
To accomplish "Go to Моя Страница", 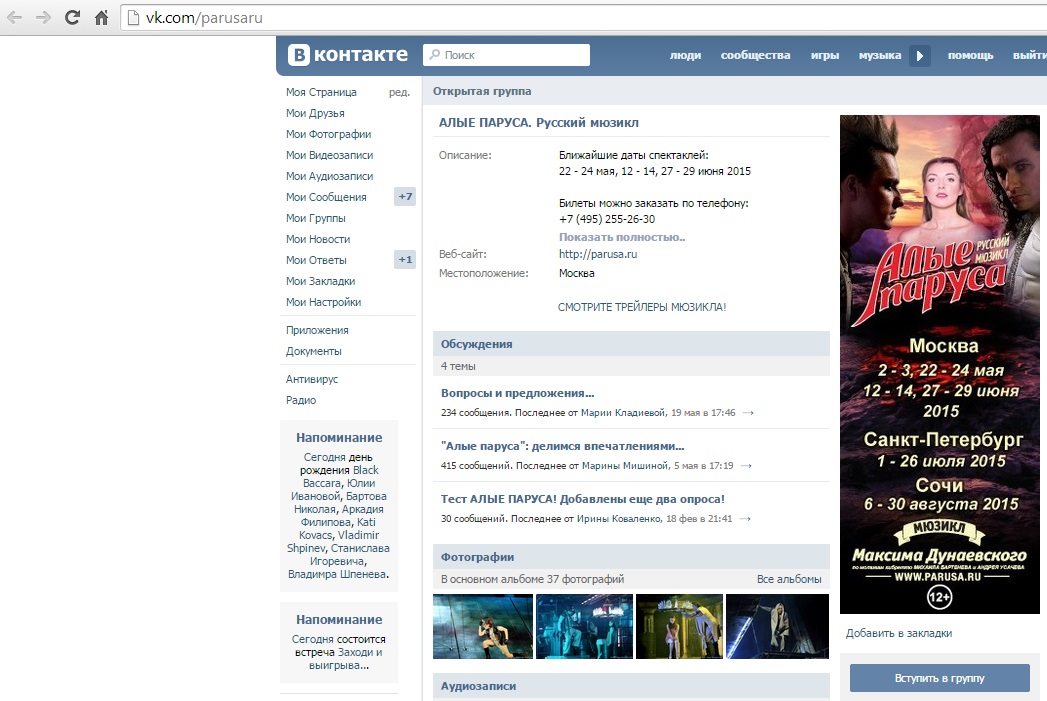I will pyautogui.click(x=321, y=92).
